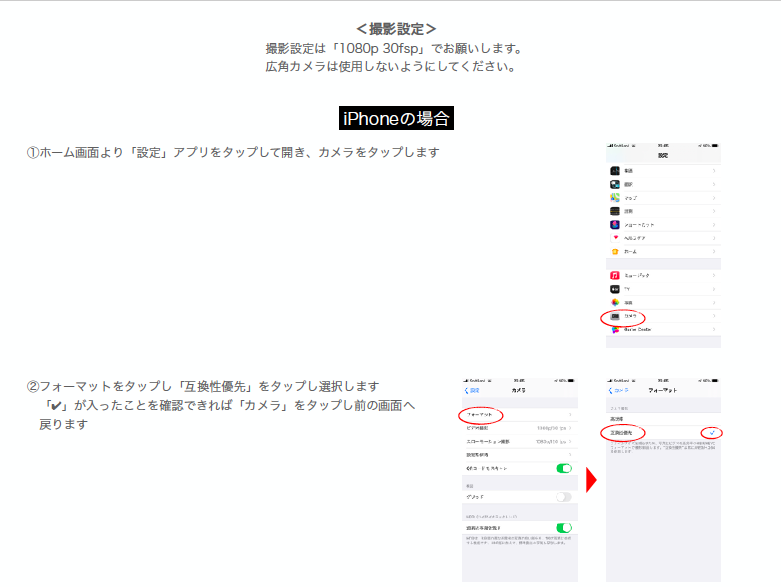Toggle the bottom green switch on Camera screen

pyautogui.click(x=564, y=528)
